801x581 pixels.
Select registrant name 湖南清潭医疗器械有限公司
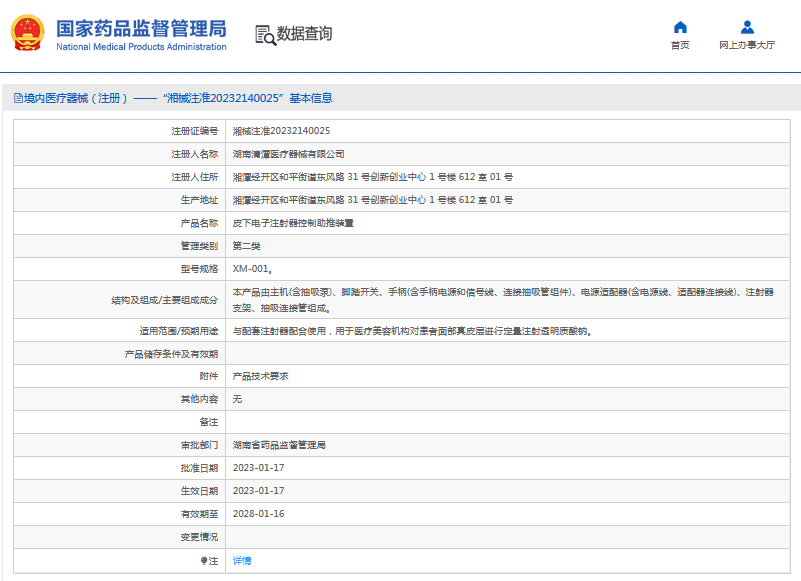pyautogui.click(x=288, y=154)
